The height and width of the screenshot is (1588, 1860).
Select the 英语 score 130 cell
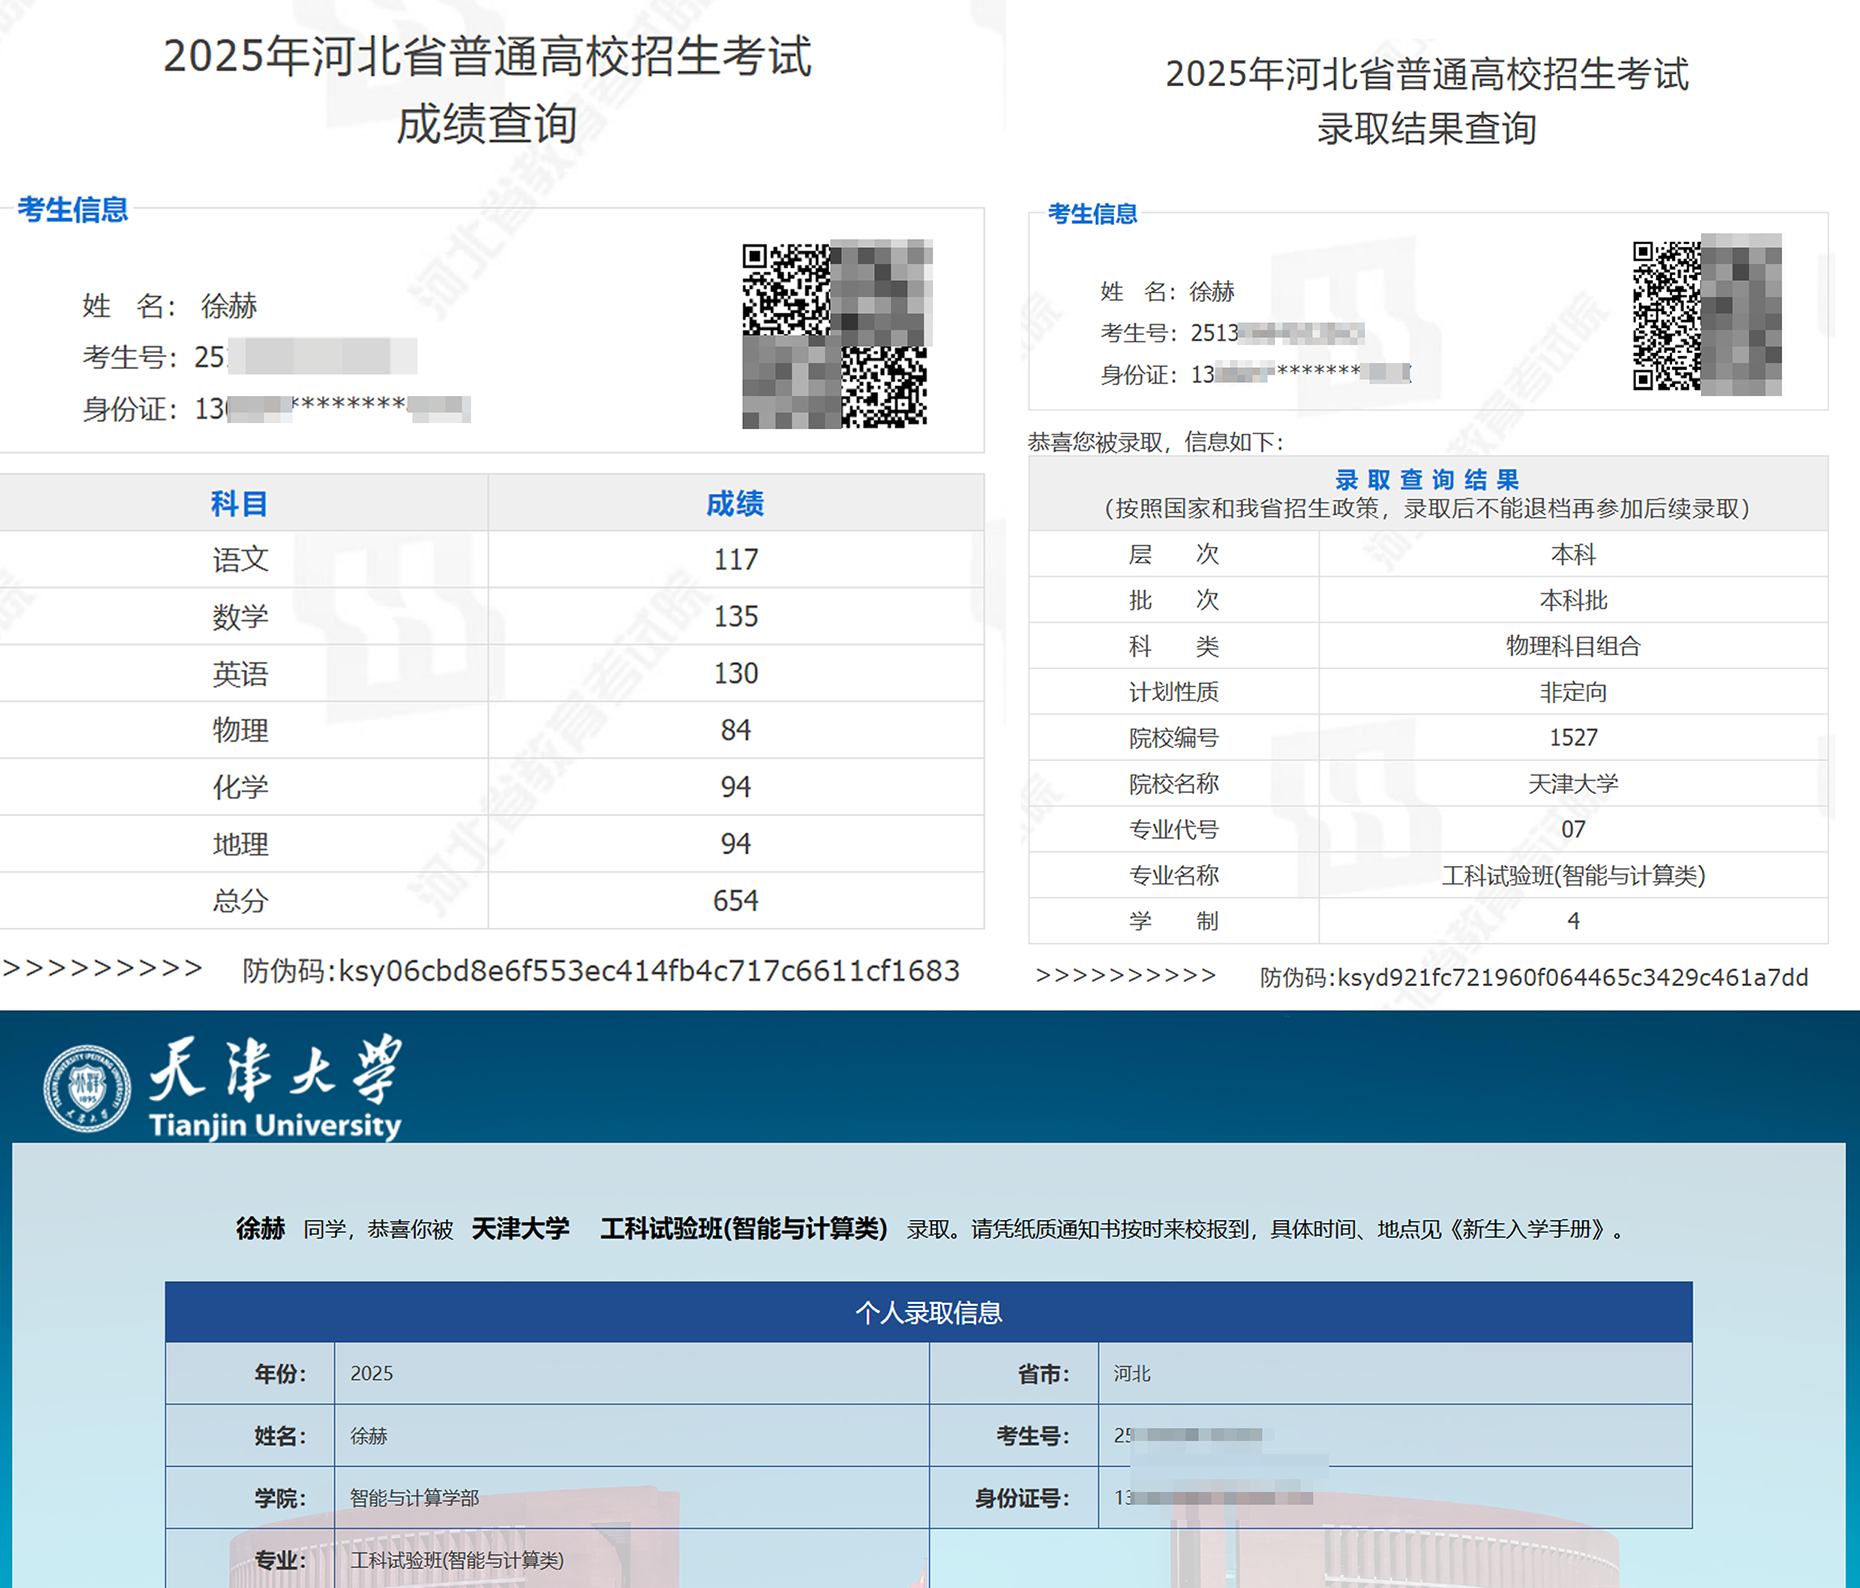click(x=736, y=673)
